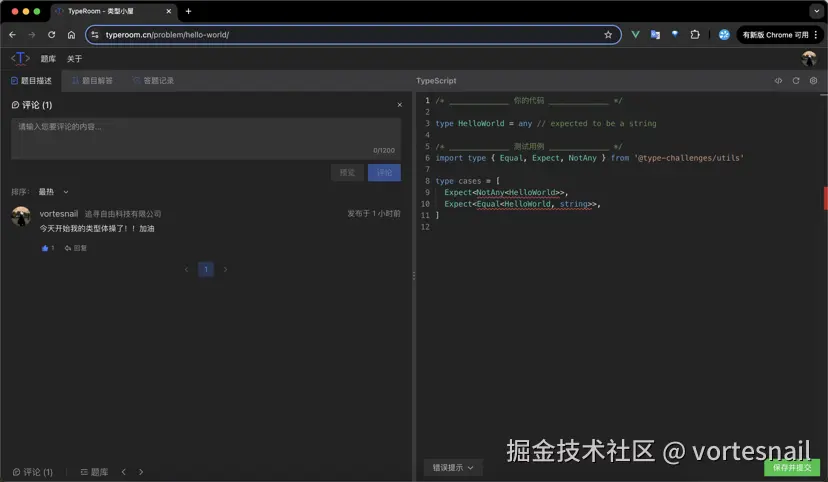
Task: Expand the 错误提示 panel at the bottom
Action: point(453,467)
